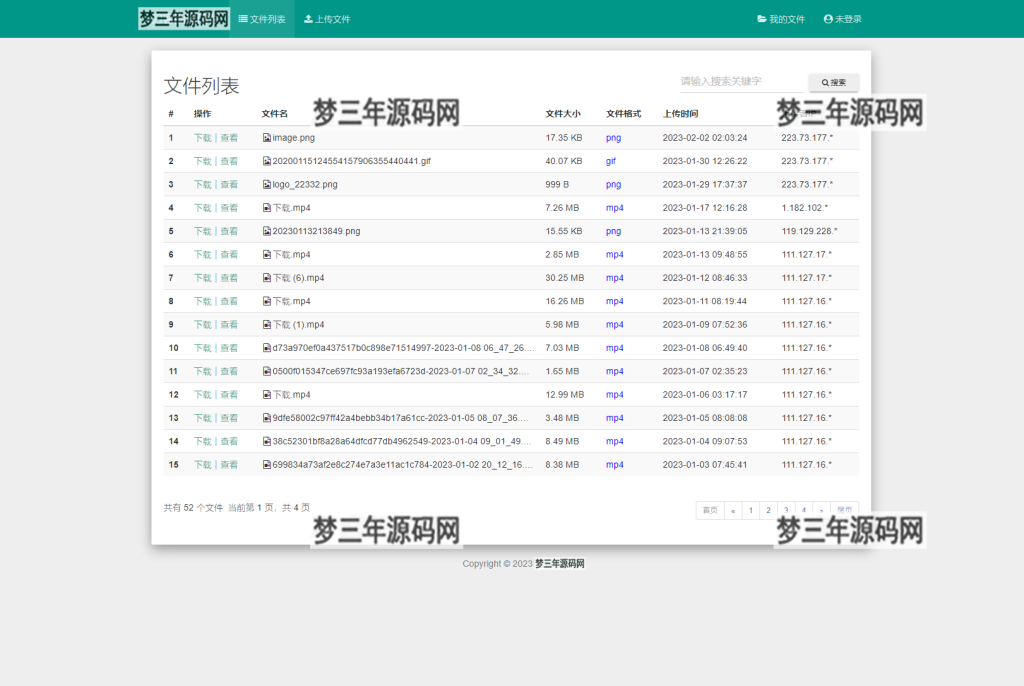View image.png via its 查看 link
This screenshot has width=1024, height=686.
click(x=229, y=138)
